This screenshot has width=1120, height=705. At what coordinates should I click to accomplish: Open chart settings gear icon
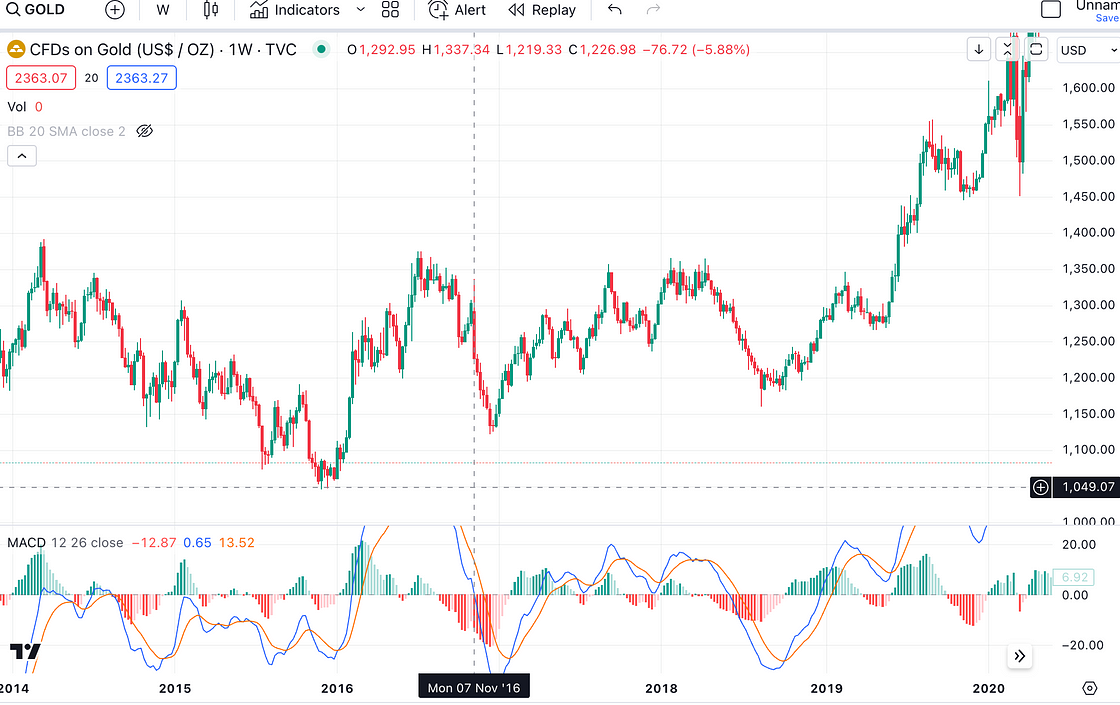click(x=1089, y=688)
